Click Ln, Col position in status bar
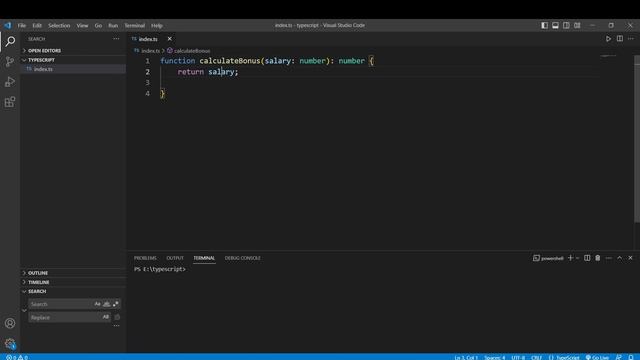This screenshot has height=360, width=640. coord(466,357)
